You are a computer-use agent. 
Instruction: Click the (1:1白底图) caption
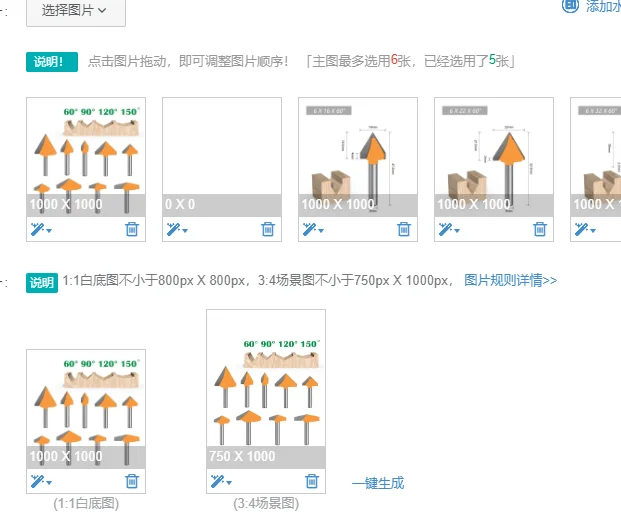(86, 503)
